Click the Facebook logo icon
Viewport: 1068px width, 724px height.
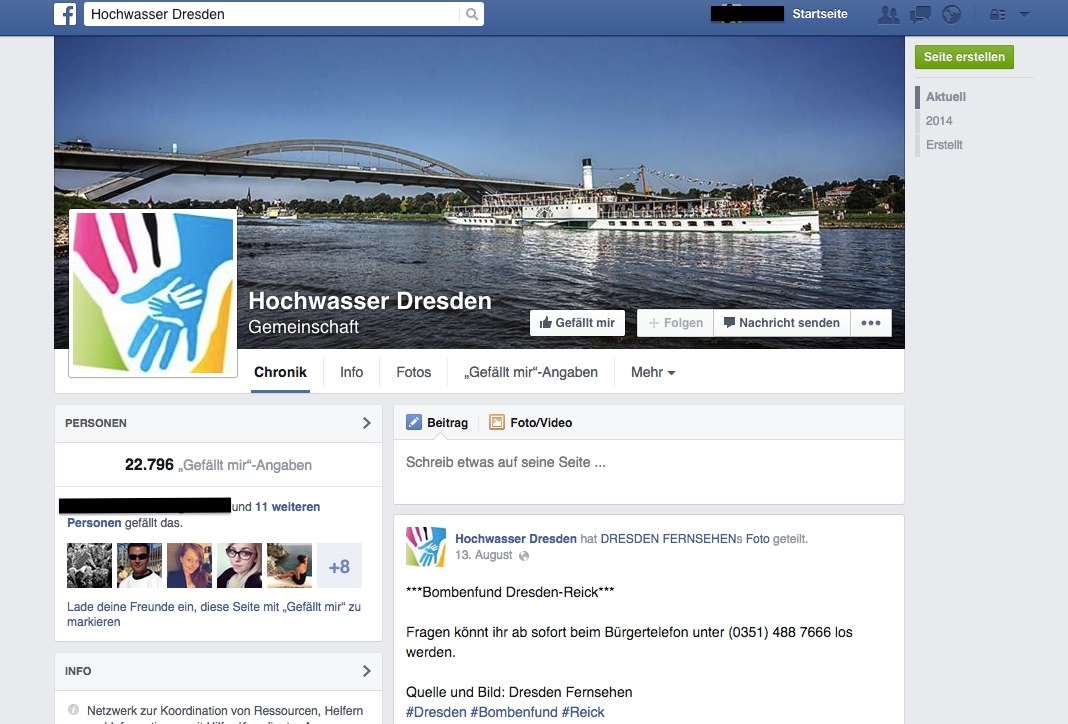click(x=65, y=14)
